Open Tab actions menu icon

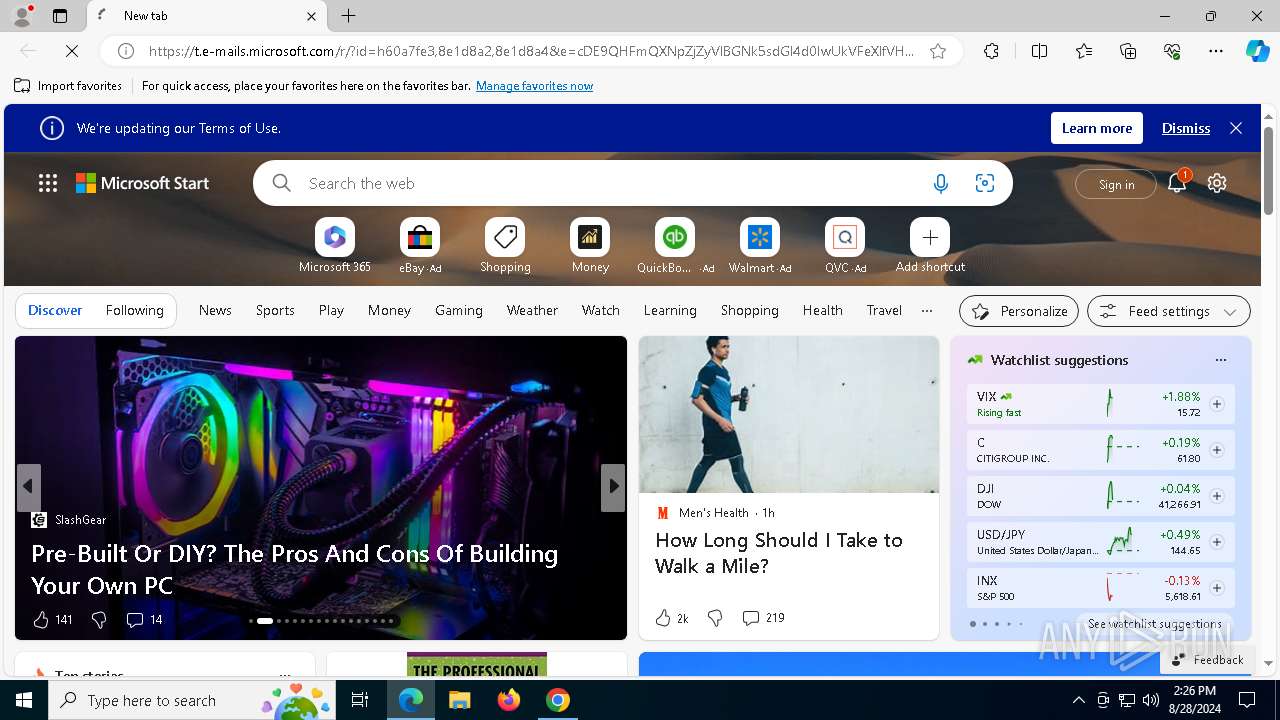(x=60, y=16)
